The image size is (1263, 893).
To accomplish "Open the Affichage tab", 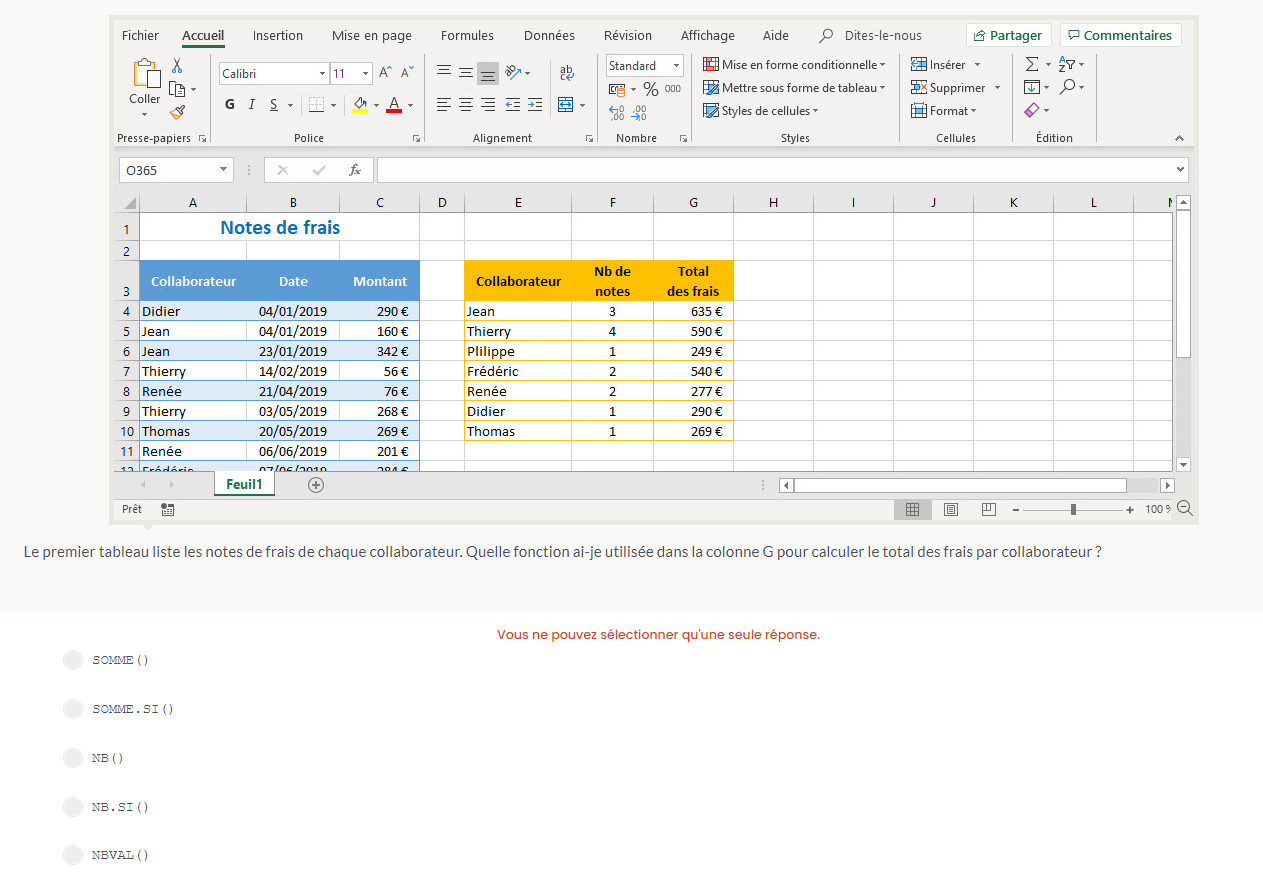I will tap(708, 35).
